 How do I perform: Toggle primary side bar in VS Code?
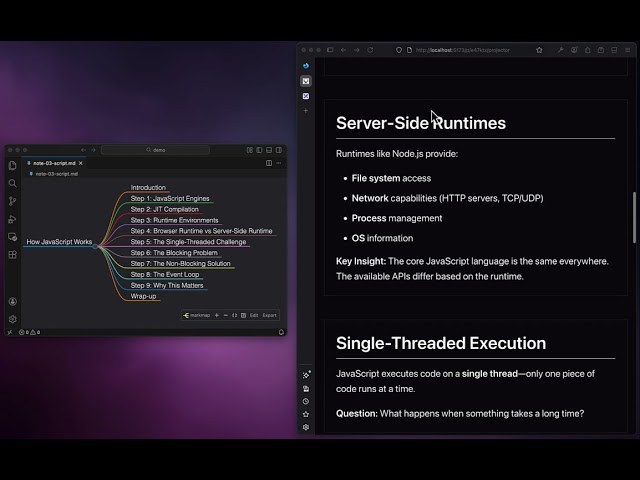click(259, 150)
